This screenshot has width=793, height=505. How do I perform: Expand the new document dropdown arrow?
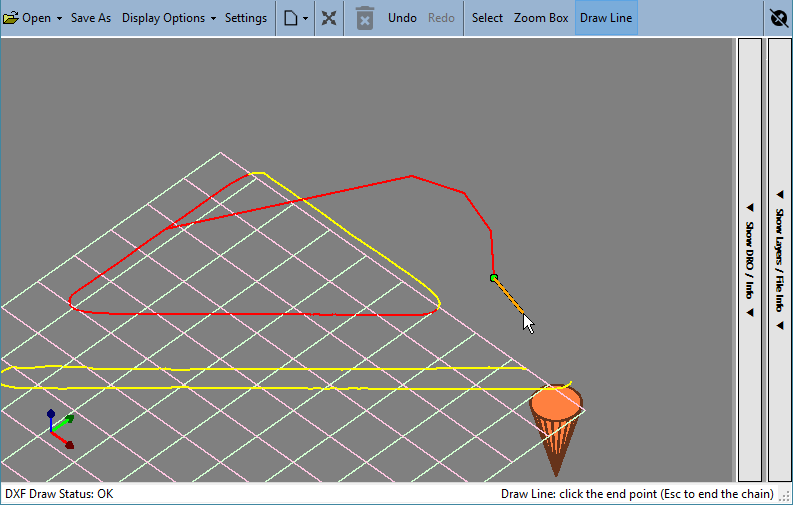pos(305,19)
